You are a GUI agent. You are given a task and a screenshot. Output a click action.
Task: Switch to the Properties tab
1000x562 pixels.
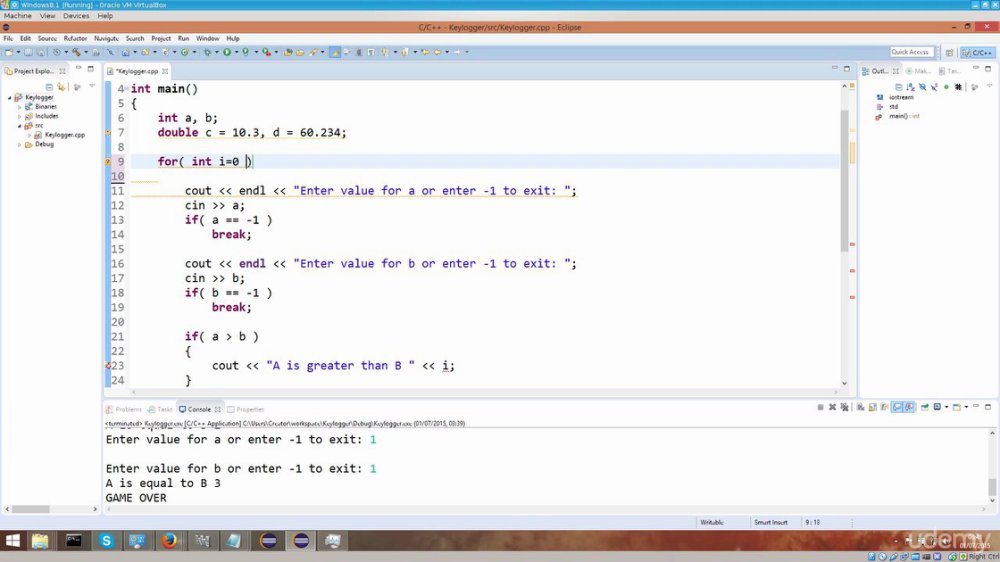pyautogui.click(x=246, y=409)
